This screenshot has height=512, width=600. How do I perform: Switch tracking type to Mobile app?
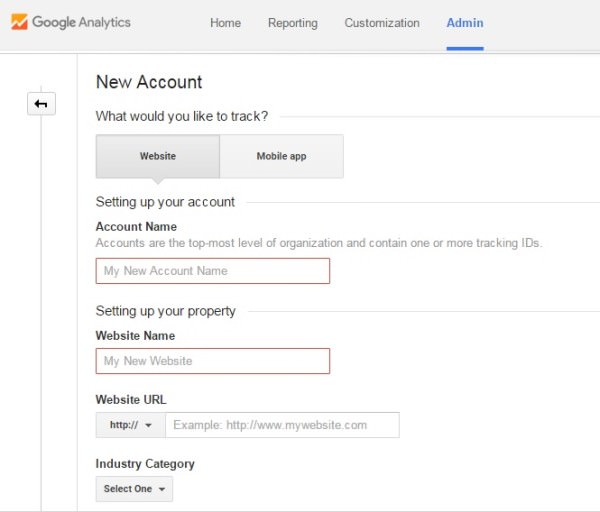click(x=281, y=156)
